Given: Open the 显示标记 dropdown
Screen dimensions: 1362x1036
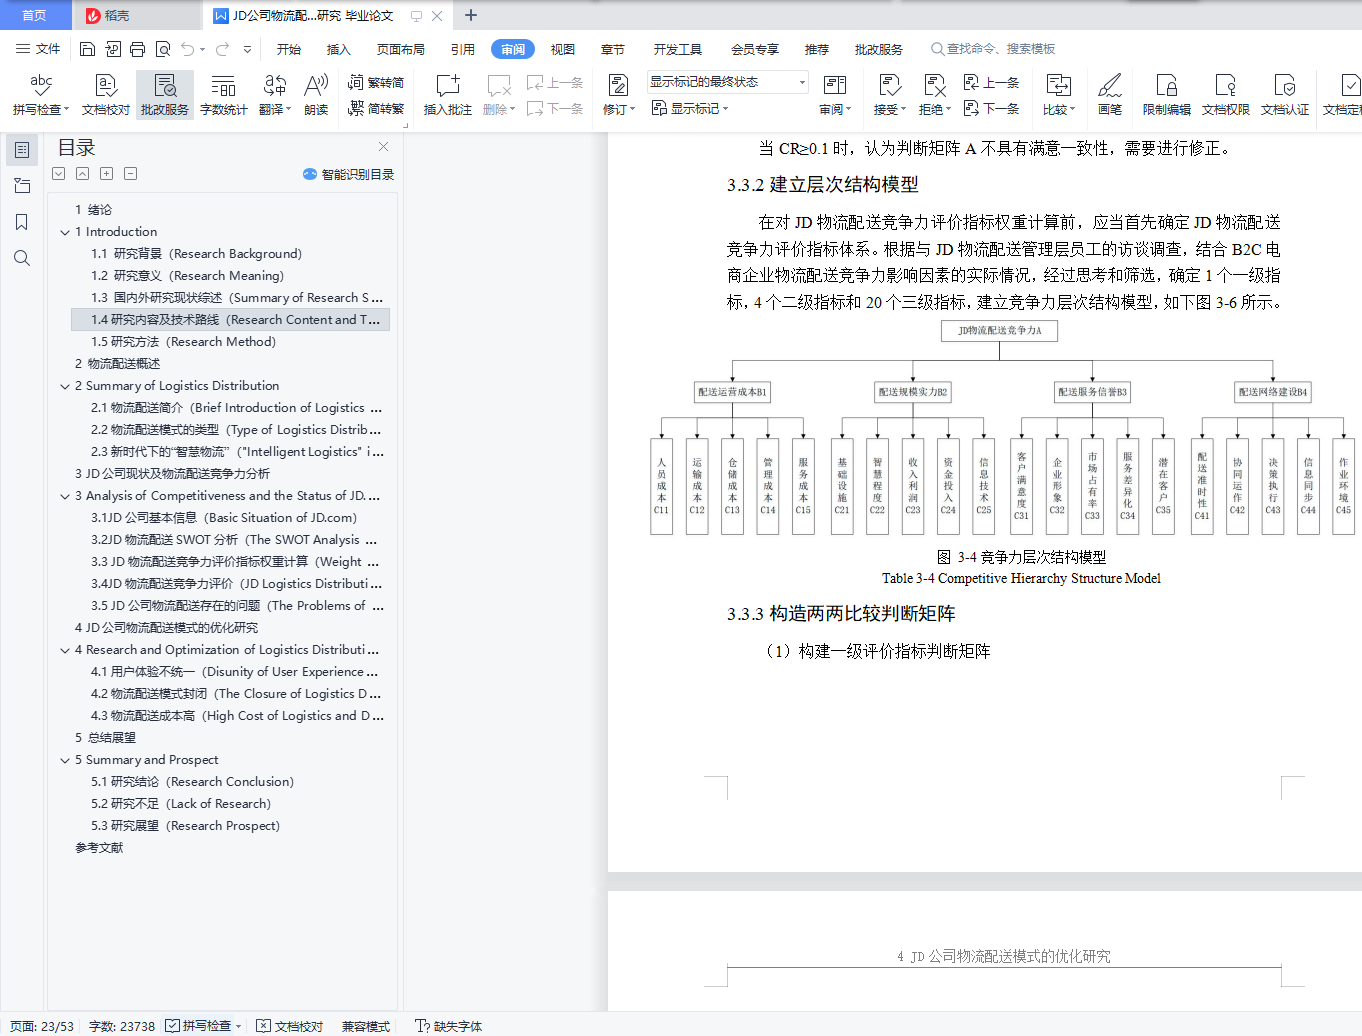Looking at the screenshot, I should (690, 108).
